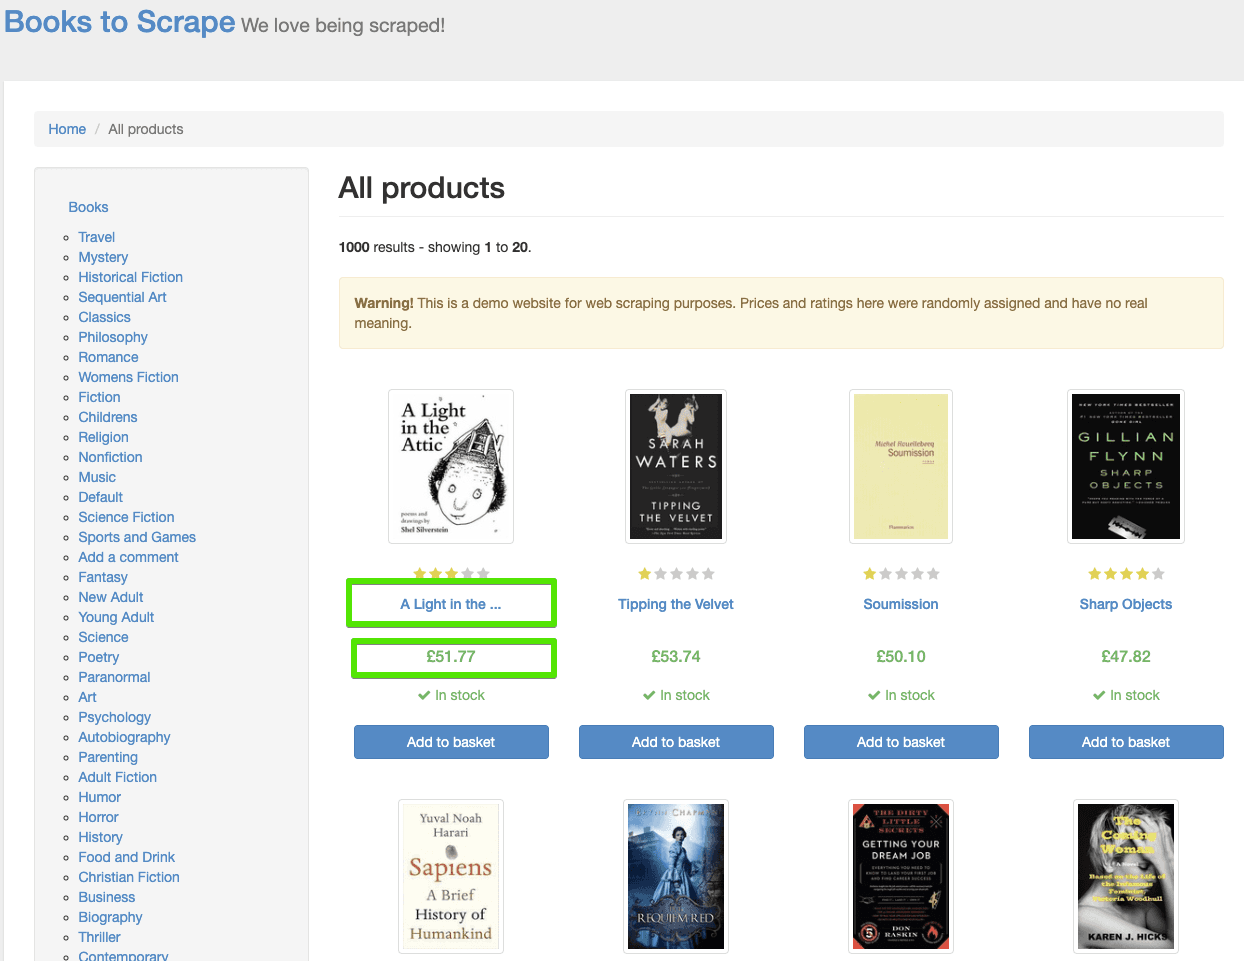Screen dimensions: 1244x961
Task: Open the Books root category link
Action: [88, 207]
